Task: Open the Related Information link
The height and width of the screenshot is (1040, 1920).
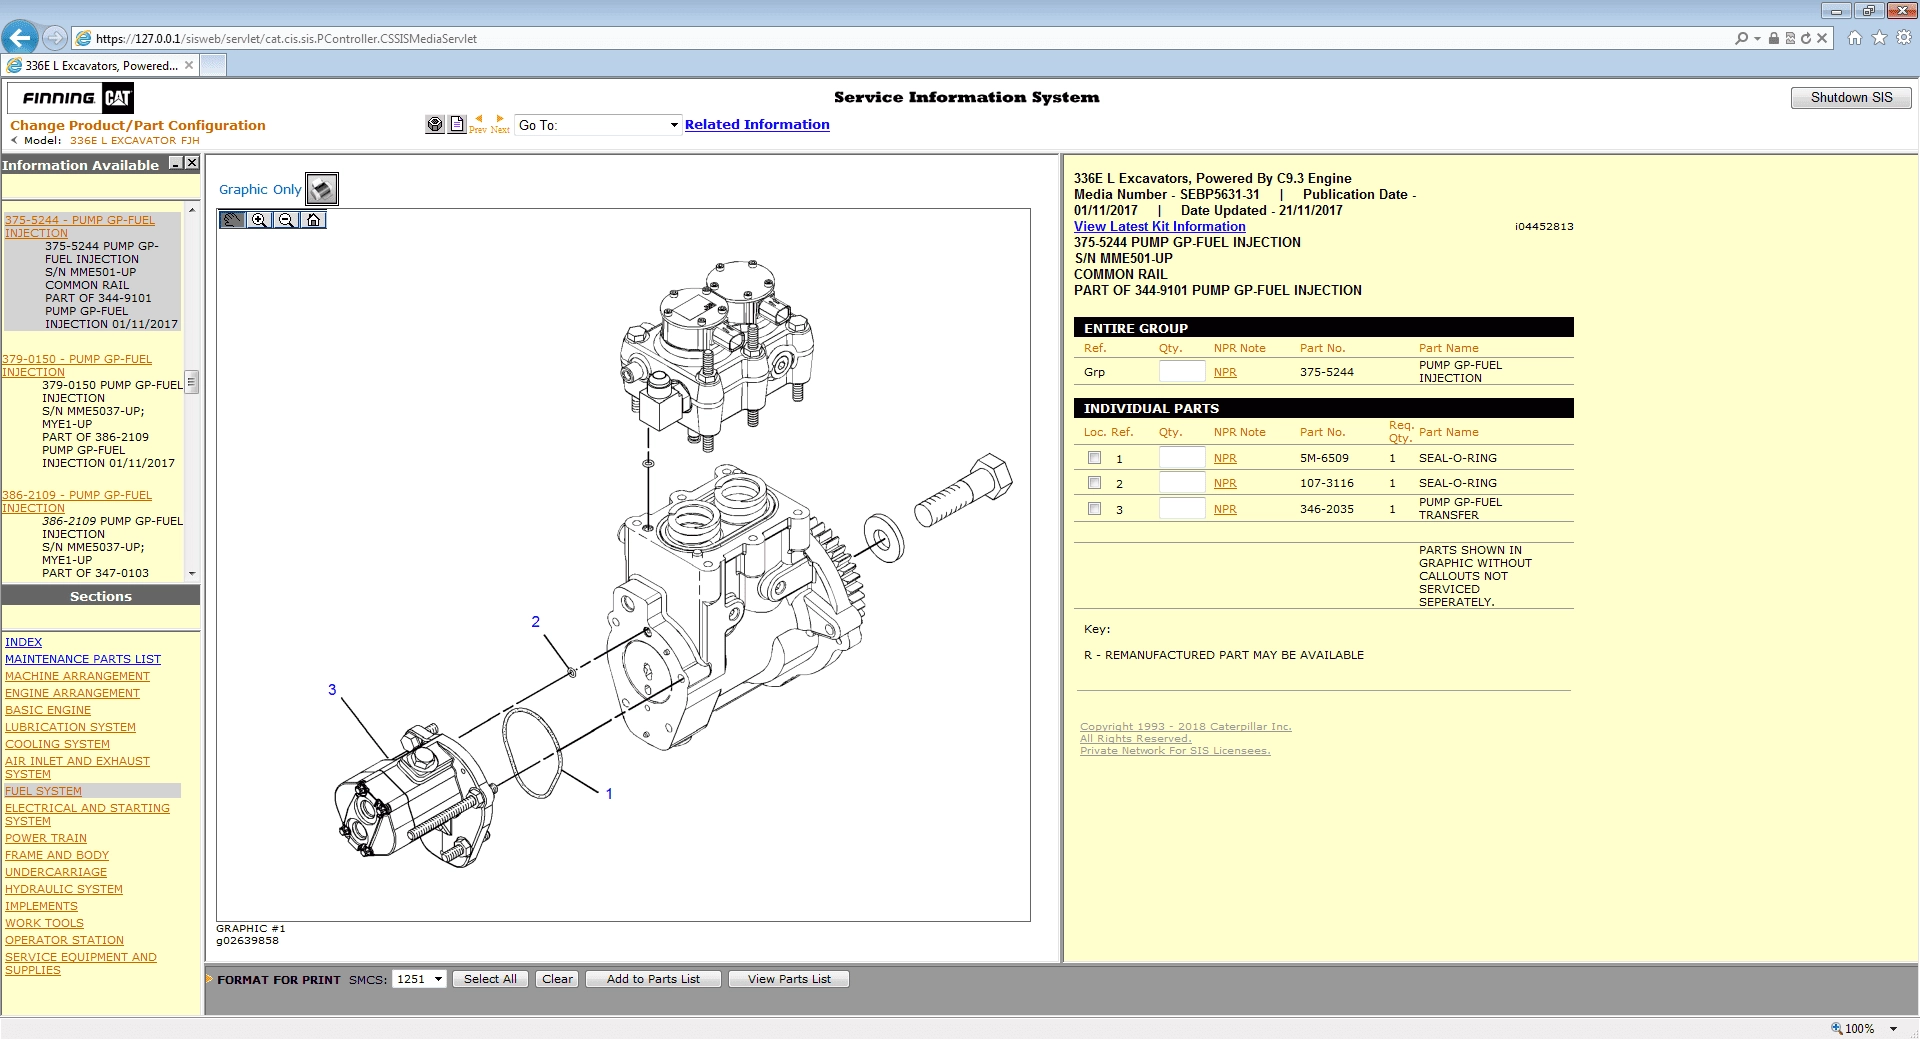Action: tap(757, 124)
